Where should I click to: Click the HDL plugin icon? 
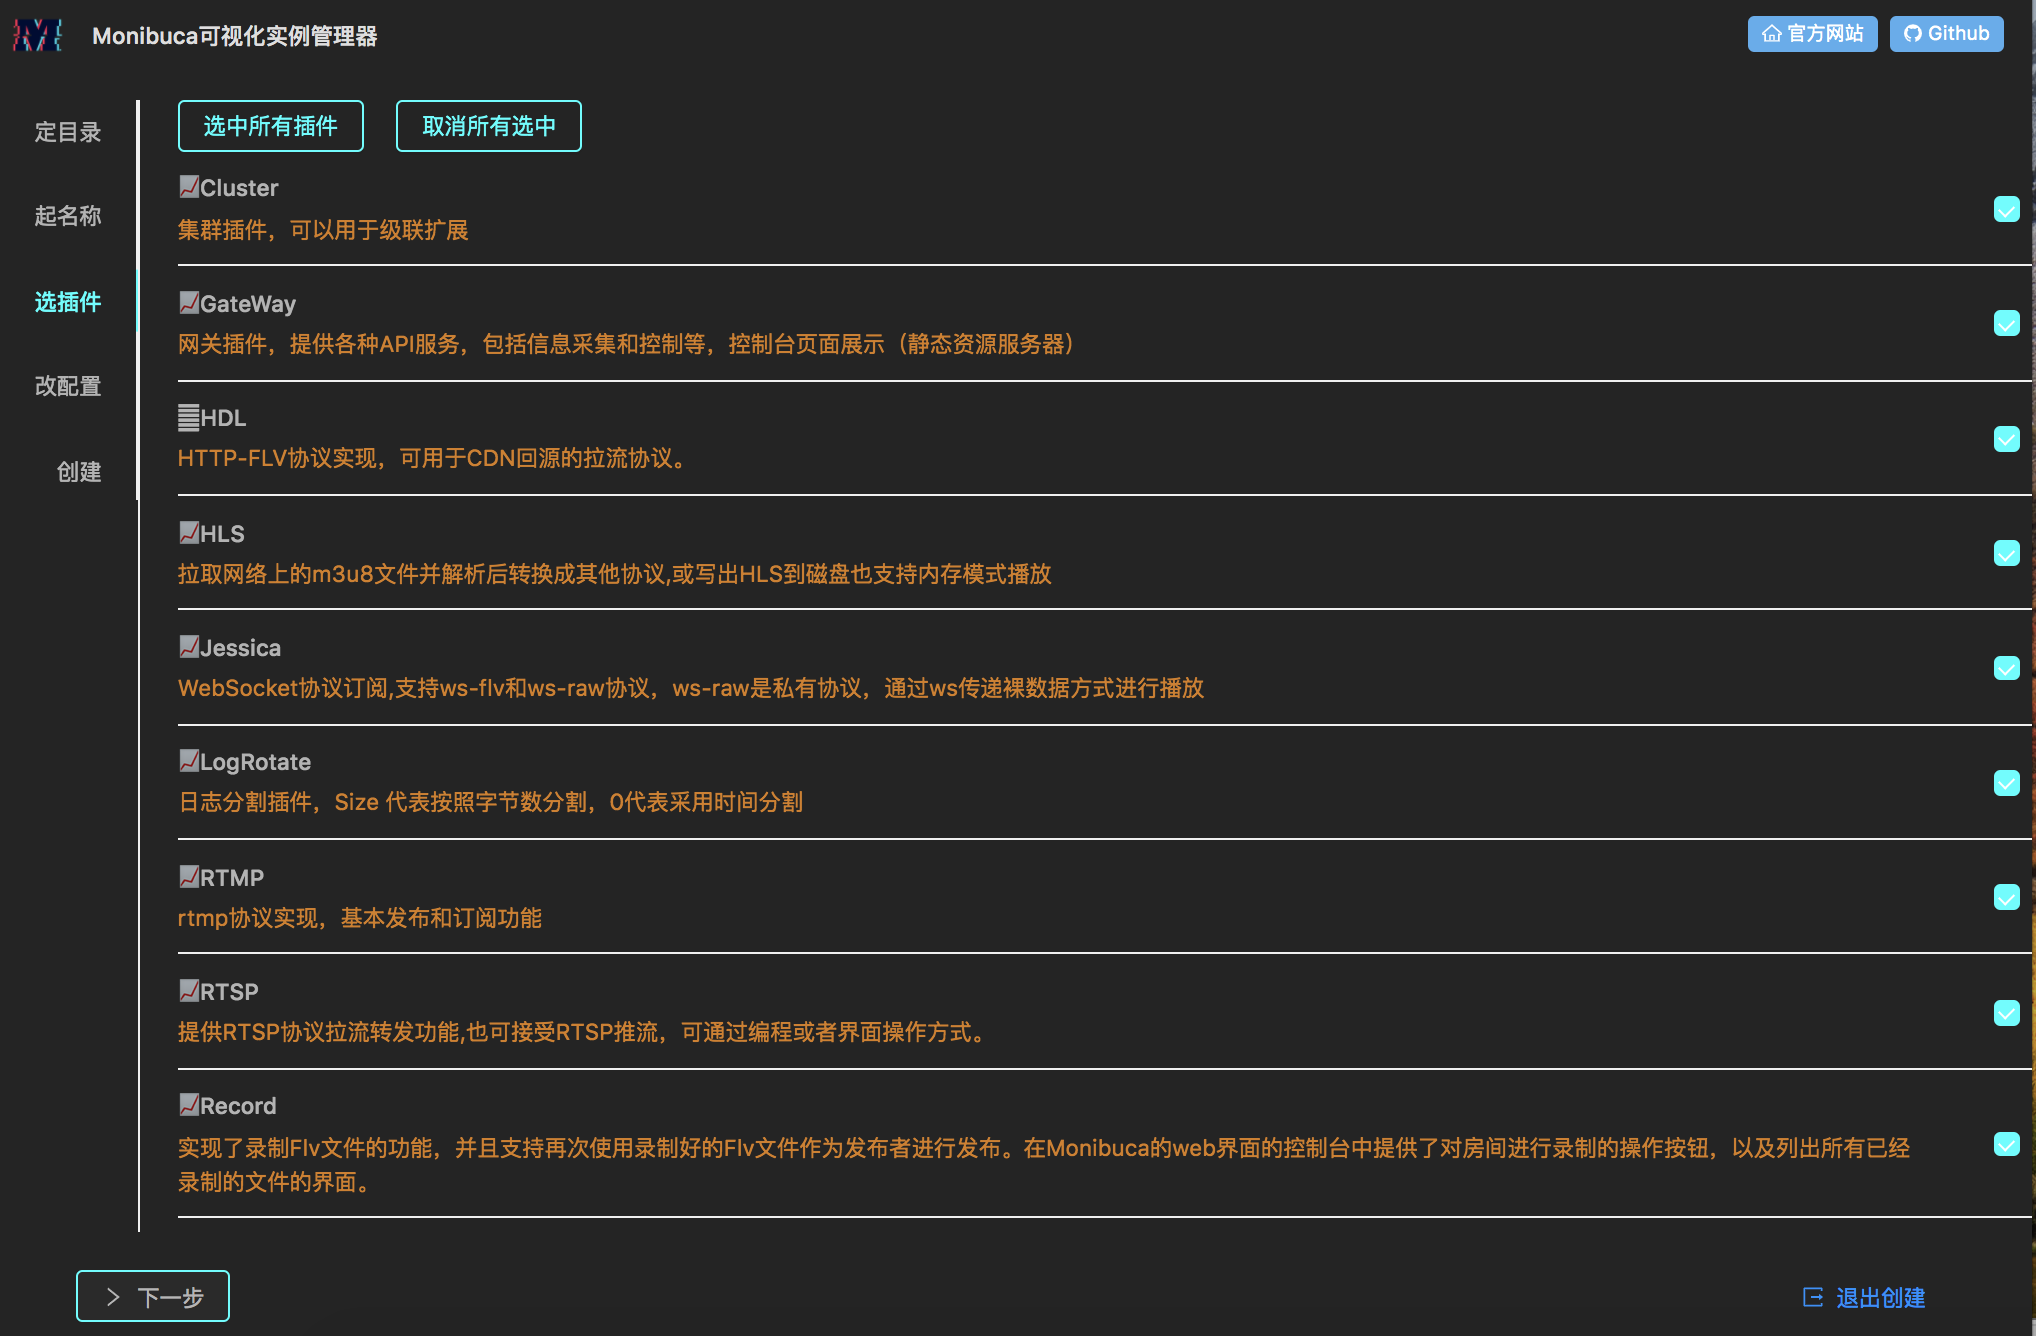[x=189, y=417]
